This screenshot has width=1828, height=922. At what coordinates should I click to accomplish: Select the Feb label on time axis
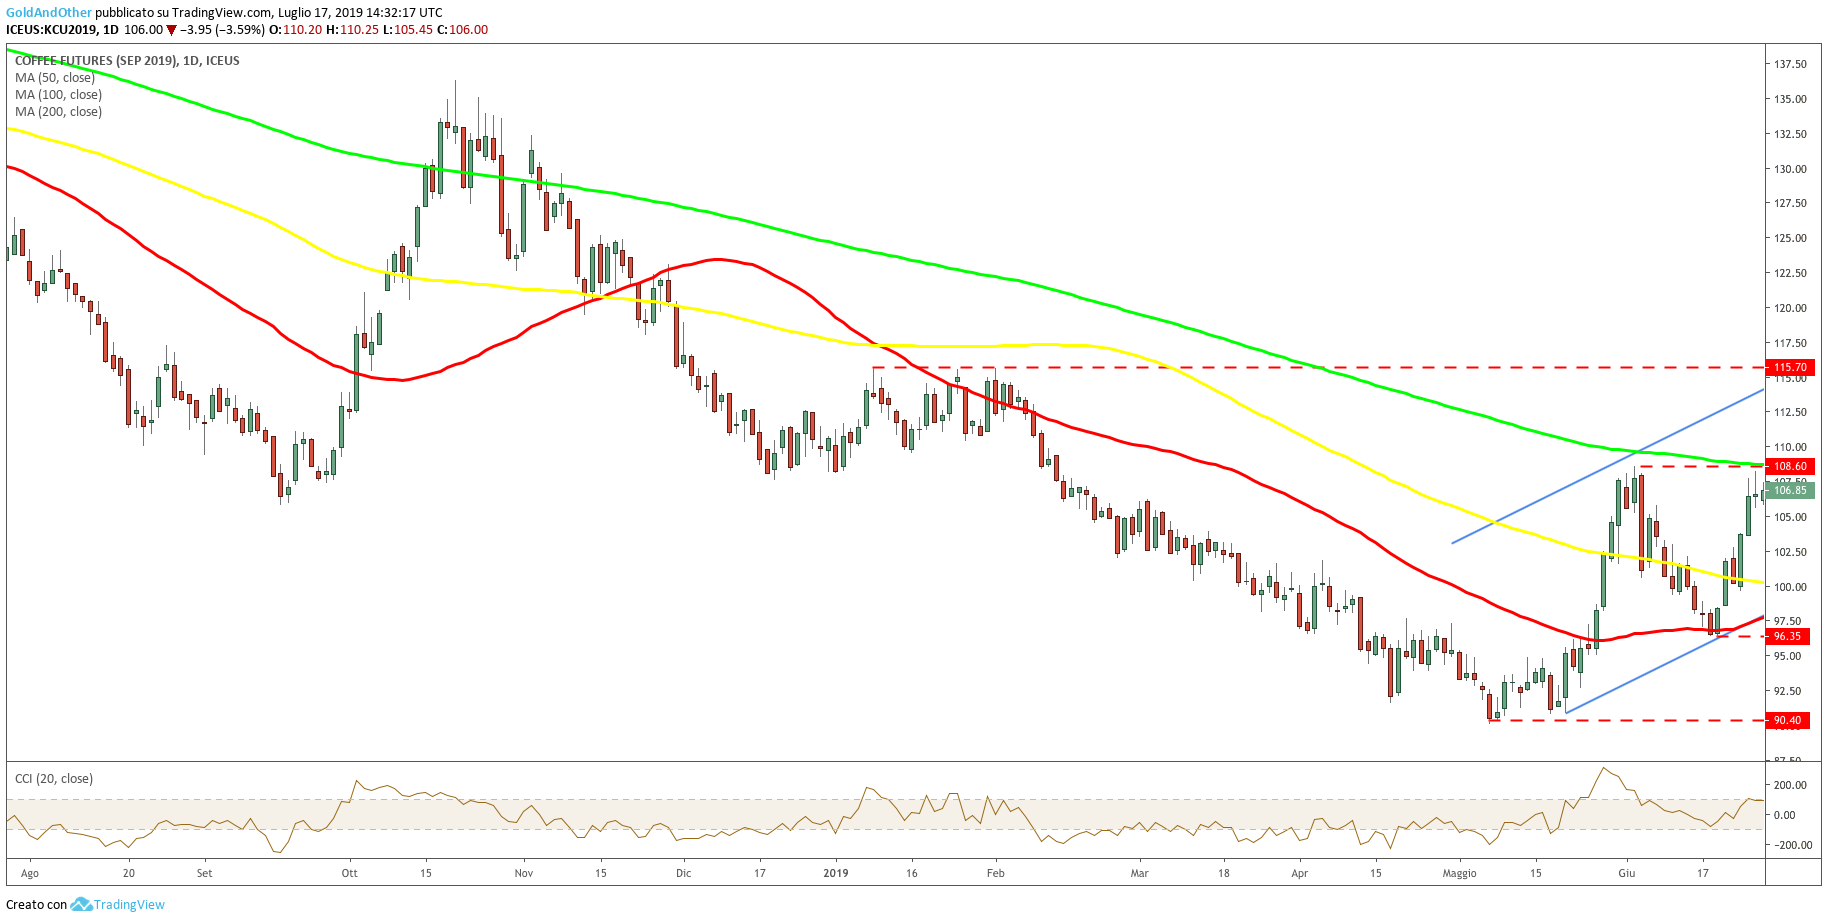click(x=996, y=874)
